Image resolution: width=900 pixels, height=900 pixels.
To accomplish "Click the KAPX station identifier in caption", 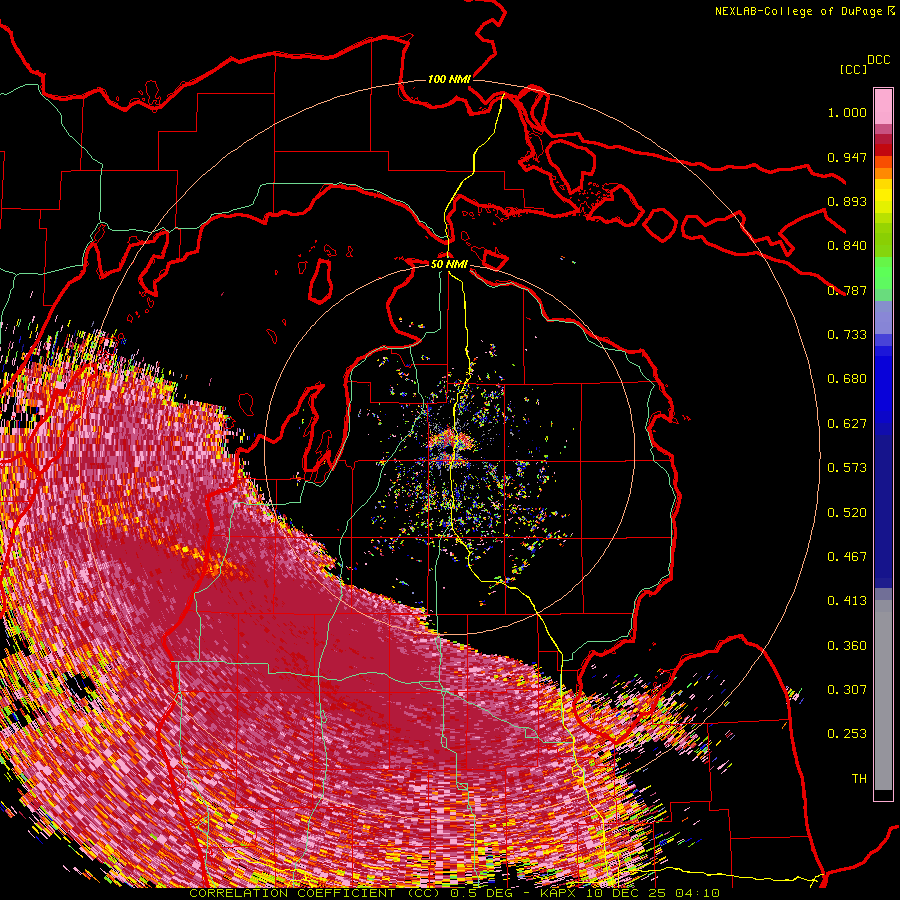I will pos(560,893).
